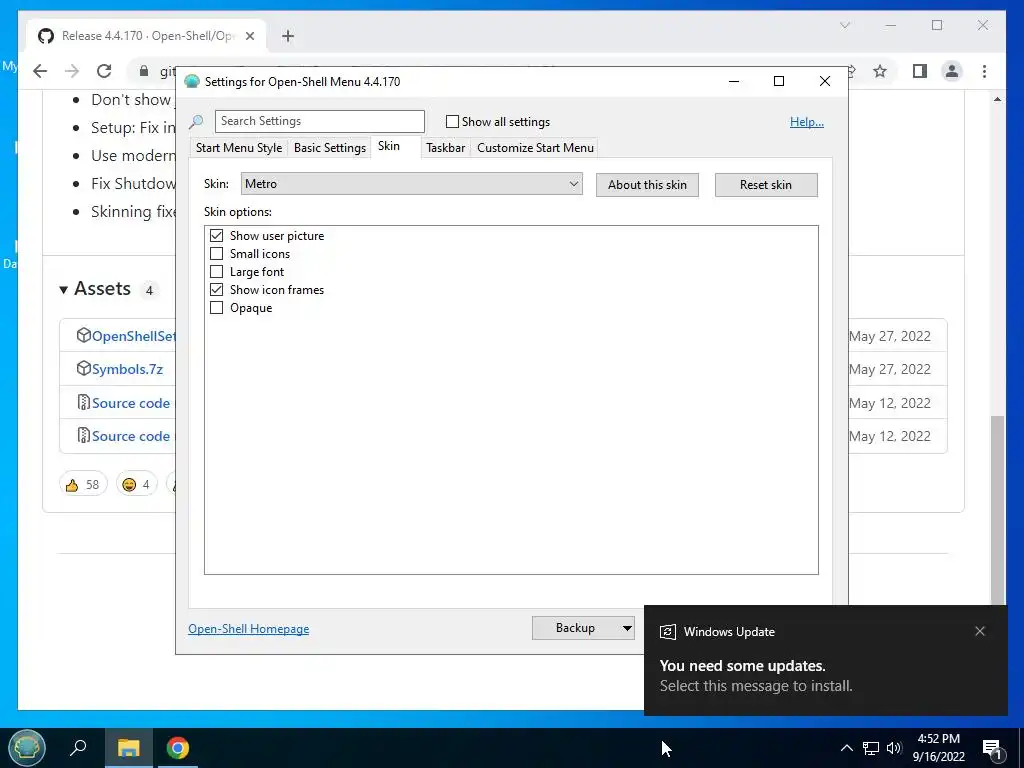Open the Help link
The height and width of the screenshot is (768, 1024).
[807, 121]
